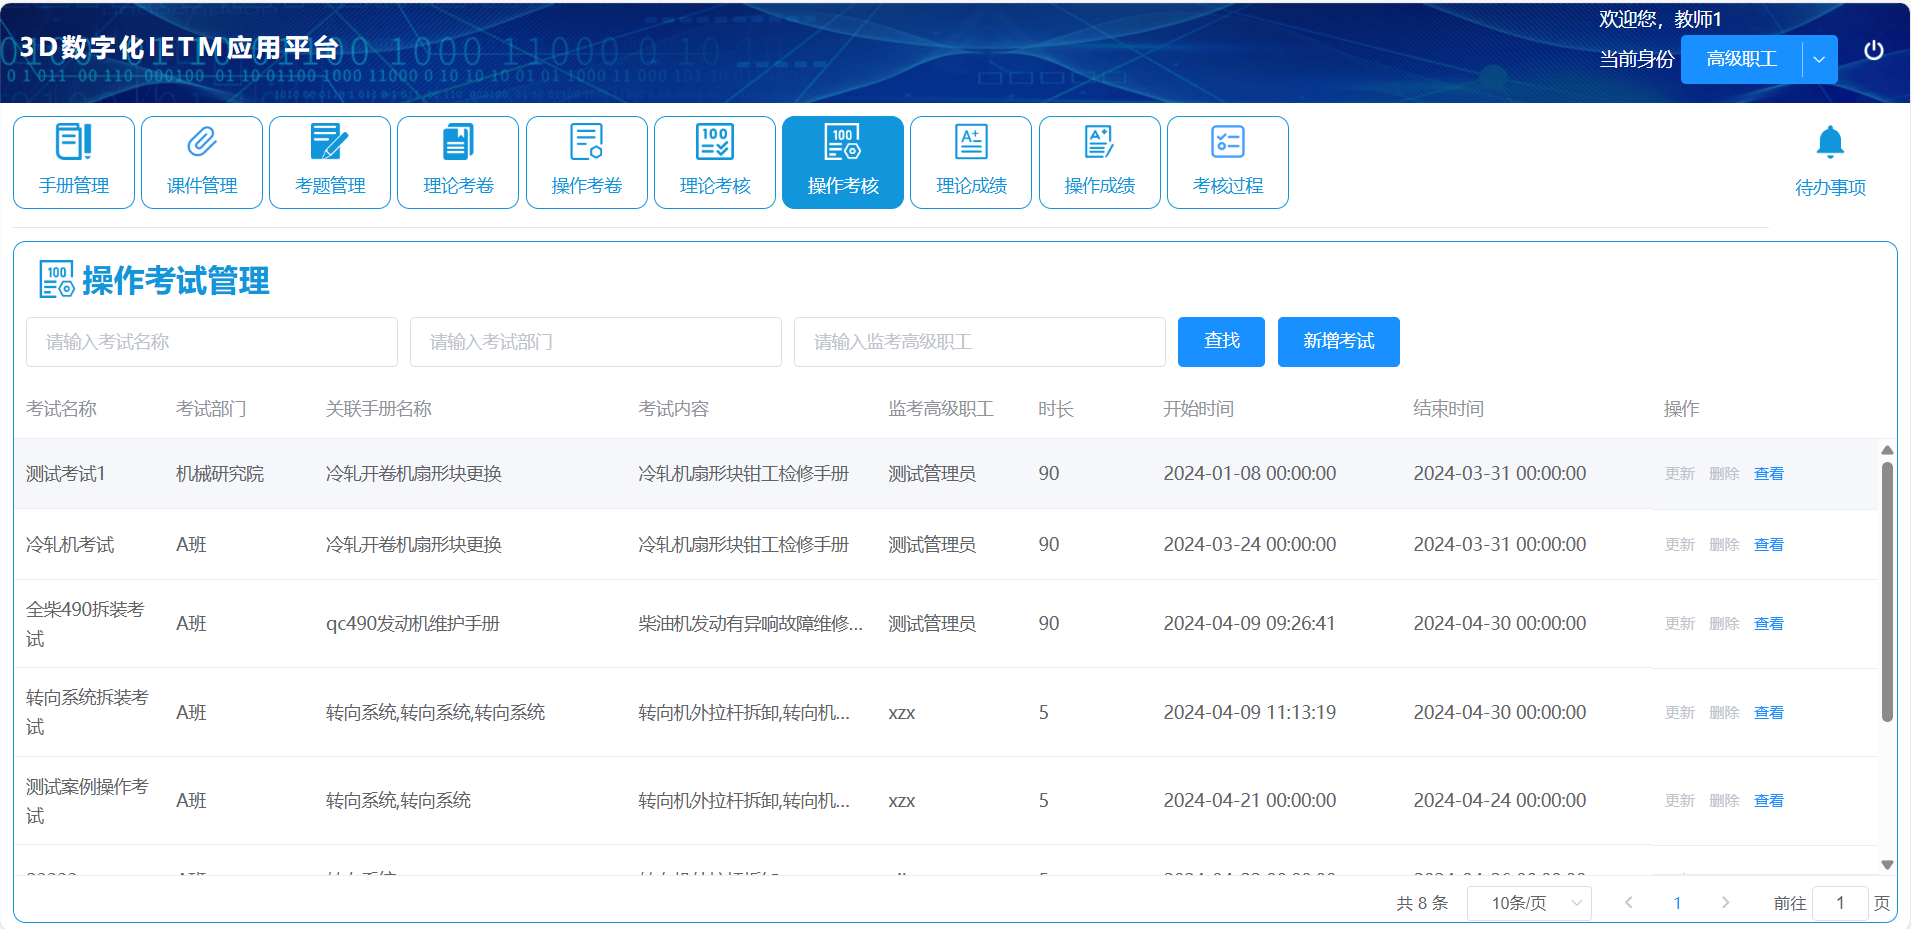Open the 课件管理 paperclip icon
The width and height of the screenshot is (1911, 929).
pyautogui.click(x=202, y=143)
